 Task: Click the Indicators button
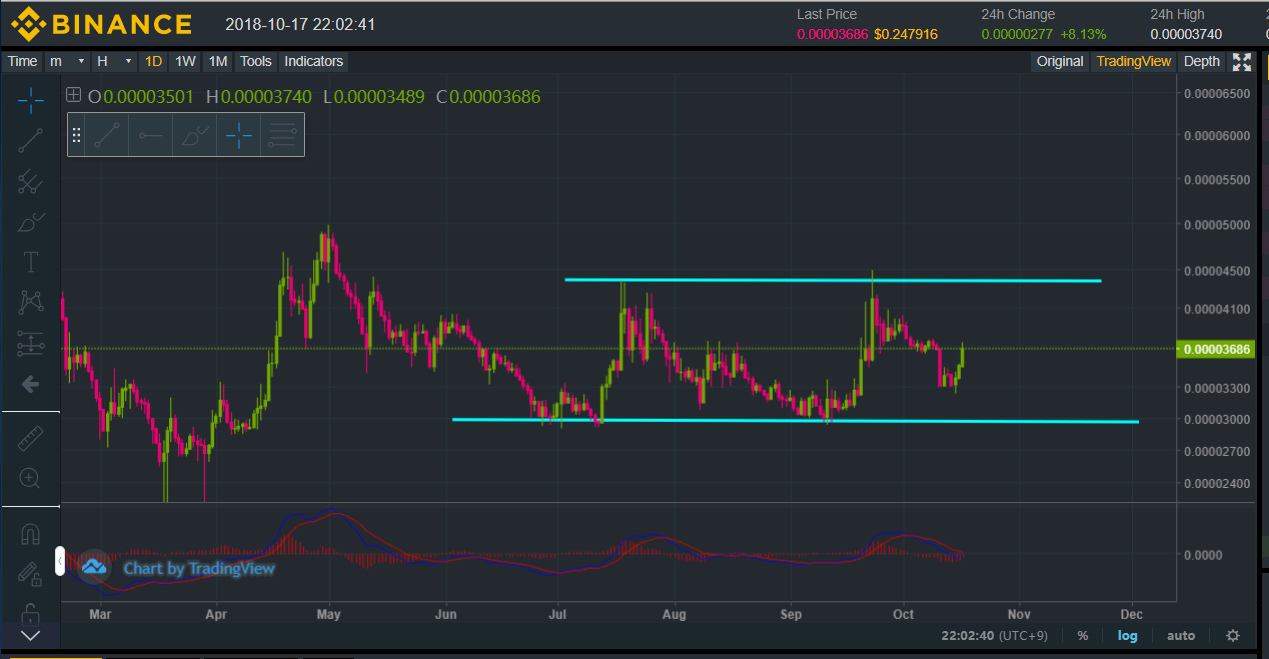[x=313, y=61]
